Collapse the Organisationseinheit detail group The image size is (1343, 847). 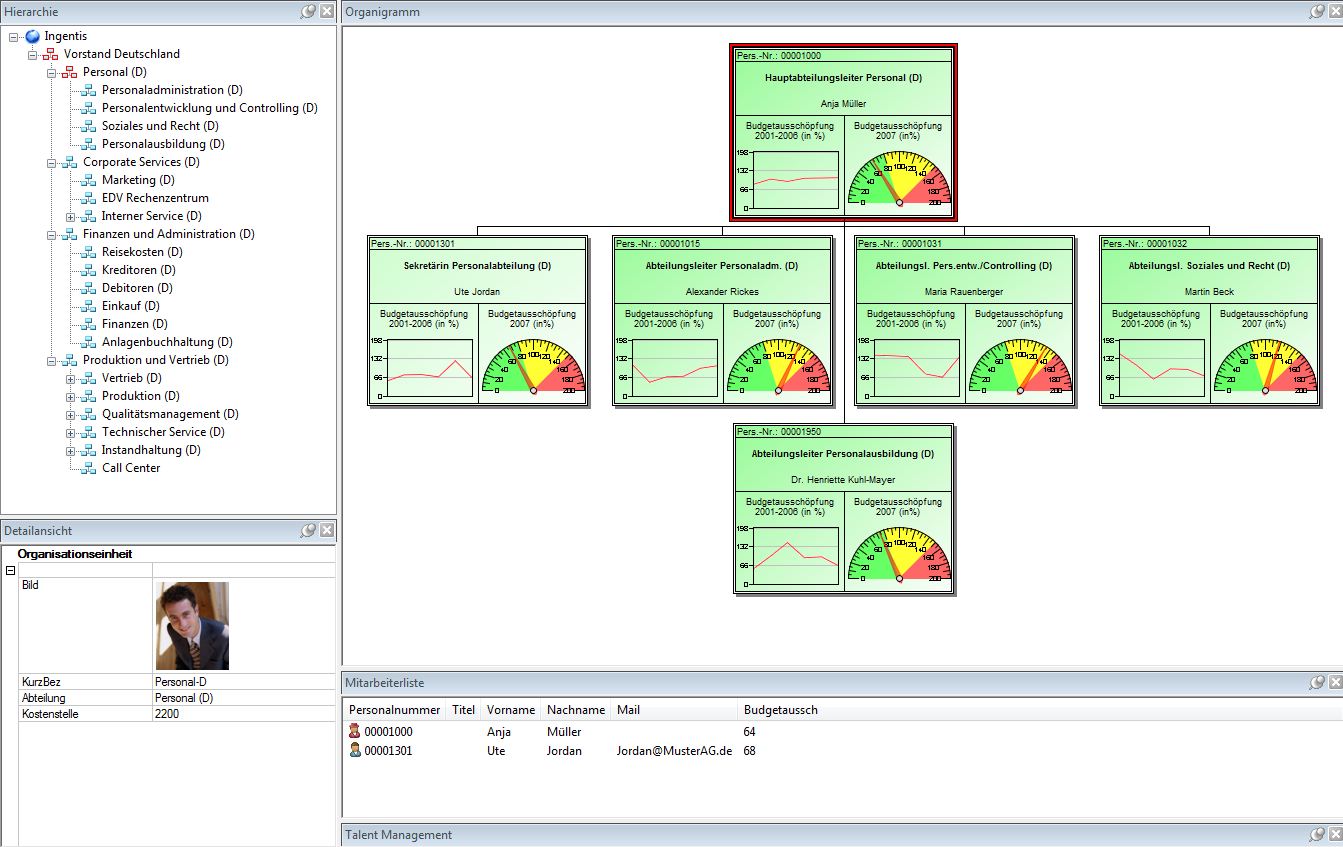[x=10, y=570]
